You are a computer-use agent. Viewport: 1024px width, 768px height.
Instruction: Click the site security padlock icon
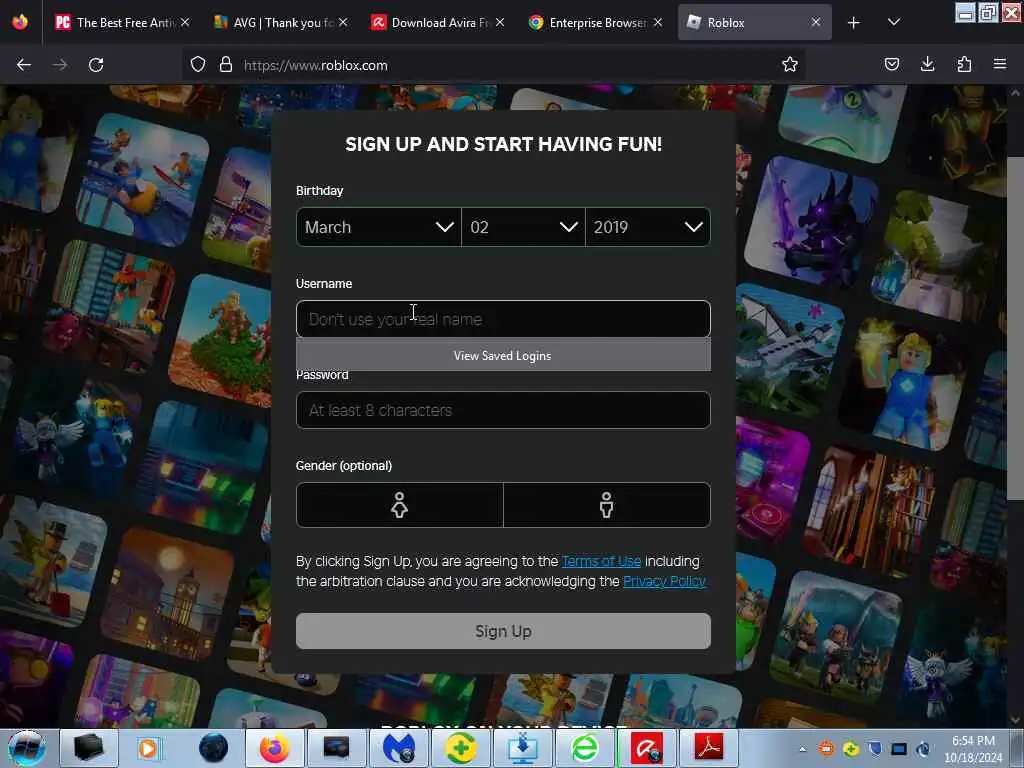point(226,65)
